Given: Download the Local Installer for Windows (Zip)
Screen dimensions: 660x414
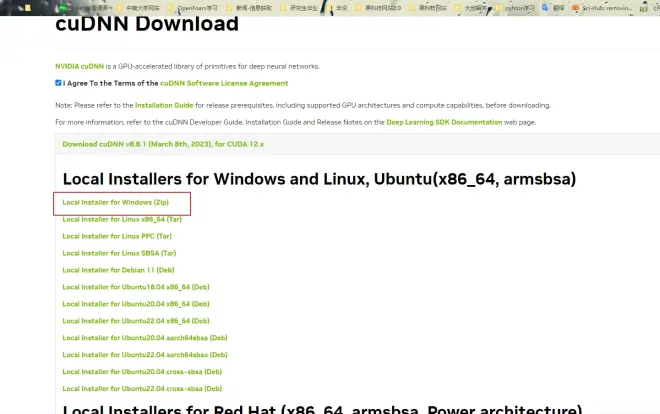Looking at the screenshot, I should pyautogui.click(x=116, y=202).
